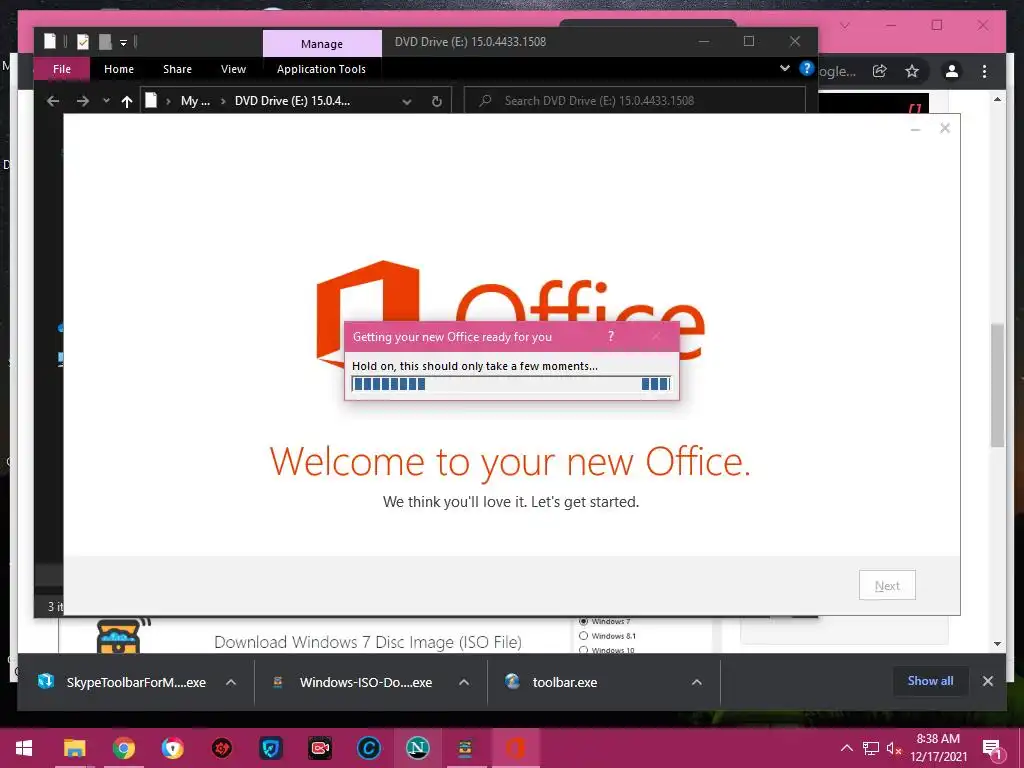Click the Download Windows 7 Disc Image heading
1024x768 pixels.
(x=368, y=642)
